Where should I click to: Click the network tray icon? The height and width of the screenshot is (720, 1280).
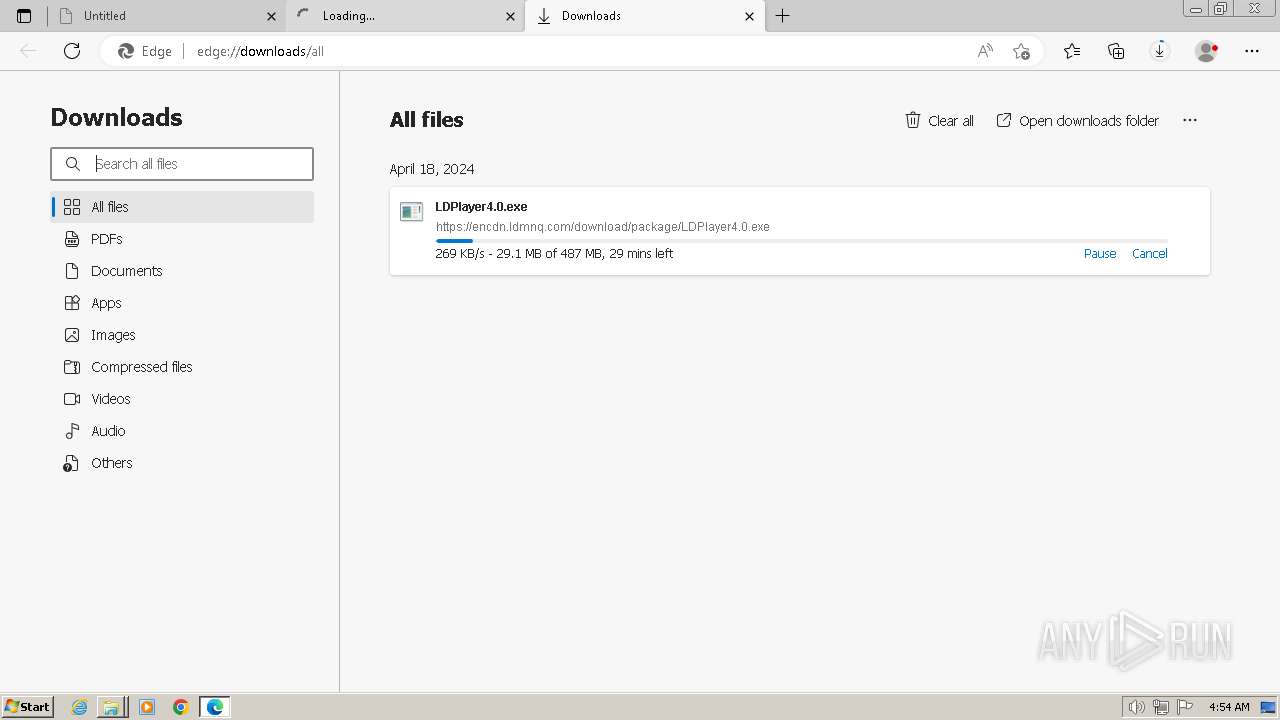tap(1161, 707)
